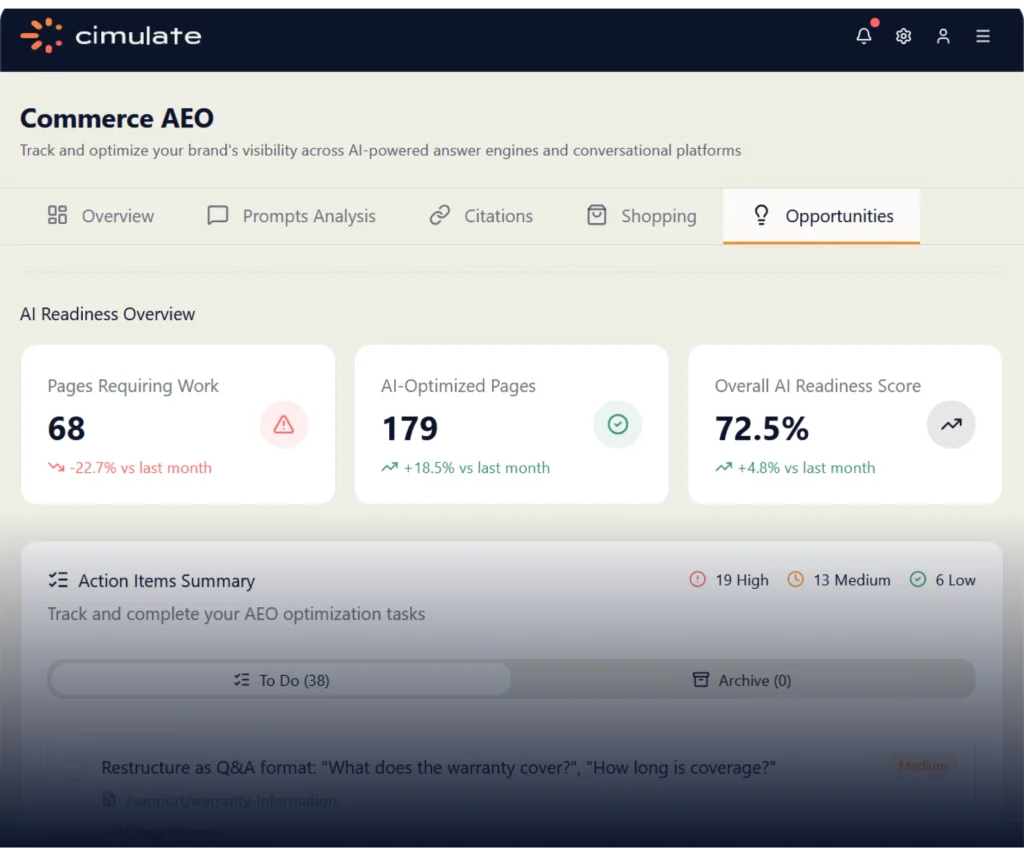Toggle to the Archive (0) view

[x=742, y=680]
